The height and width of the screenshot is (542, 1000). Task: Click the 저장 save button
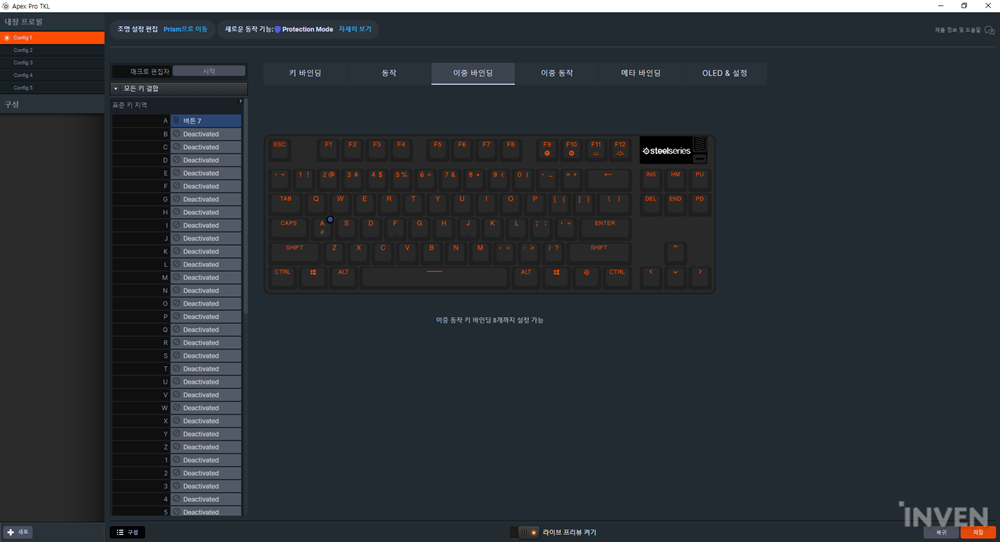tap(978, 532)
